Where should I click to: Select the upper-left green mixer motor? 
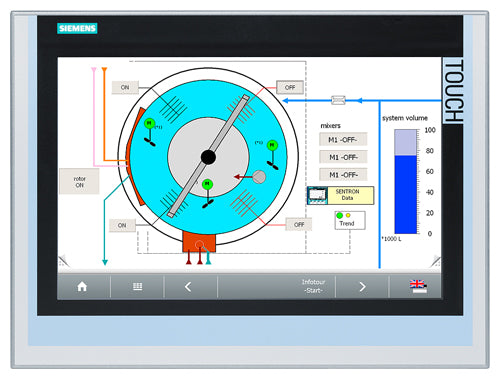149,123
